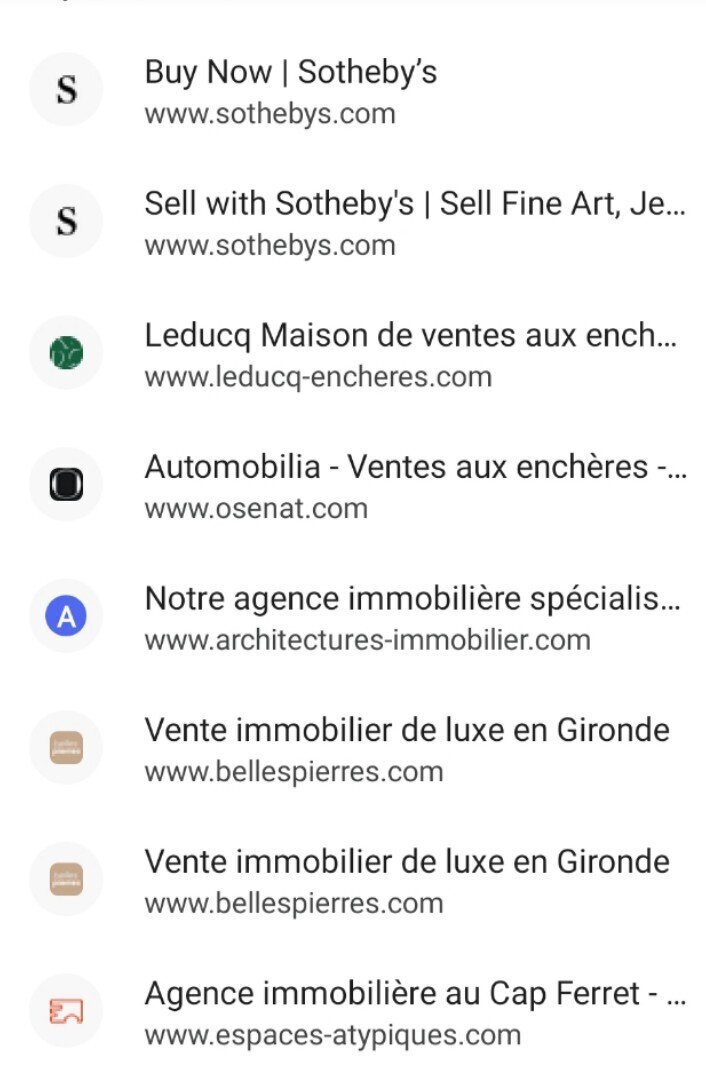
Task: Click www.architectures-immobilier.com URL text
Action: point(367,641)
